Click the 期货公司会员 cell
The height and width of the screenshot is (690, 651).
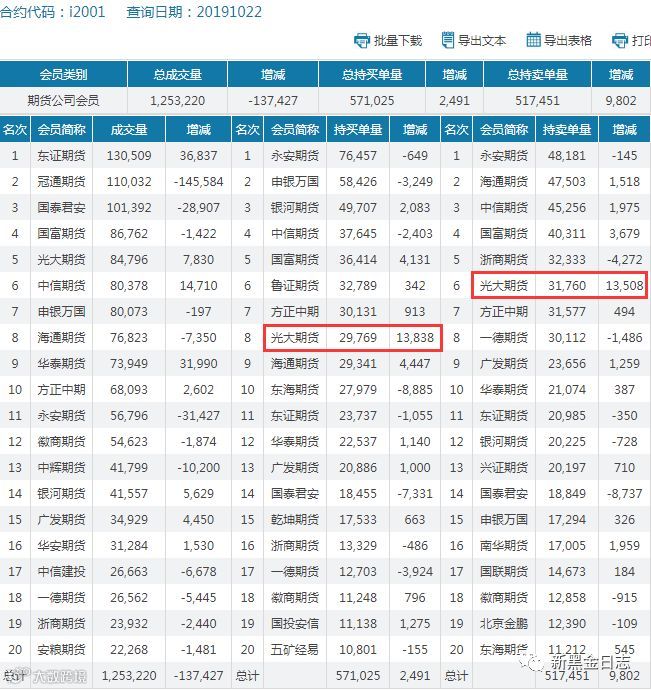(63, 101)
